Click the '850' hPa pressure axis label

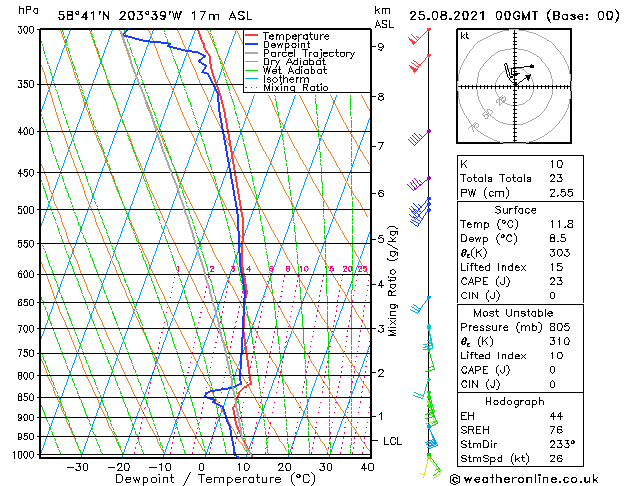point(28,397)
